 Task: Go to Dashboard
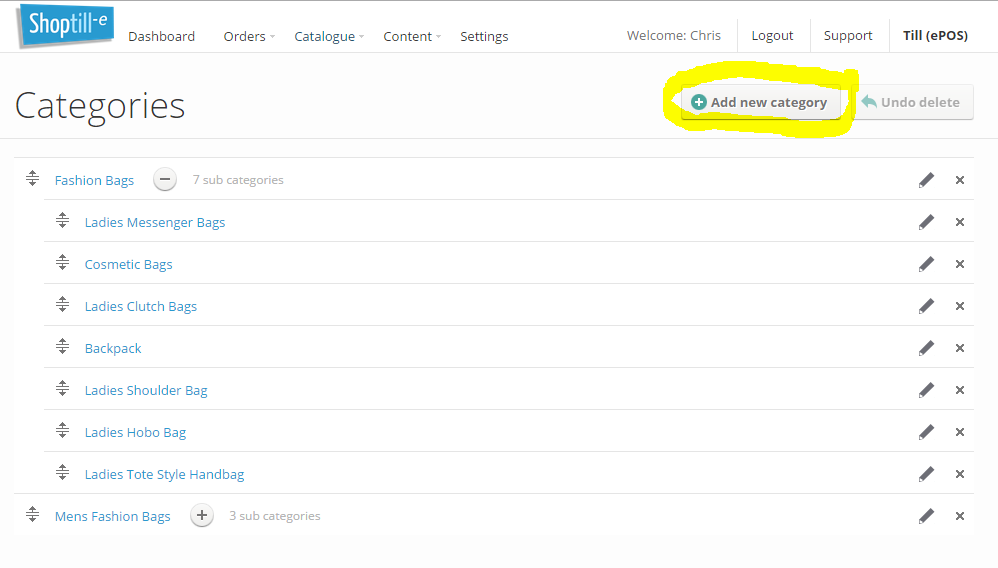(x=162, y=36)
